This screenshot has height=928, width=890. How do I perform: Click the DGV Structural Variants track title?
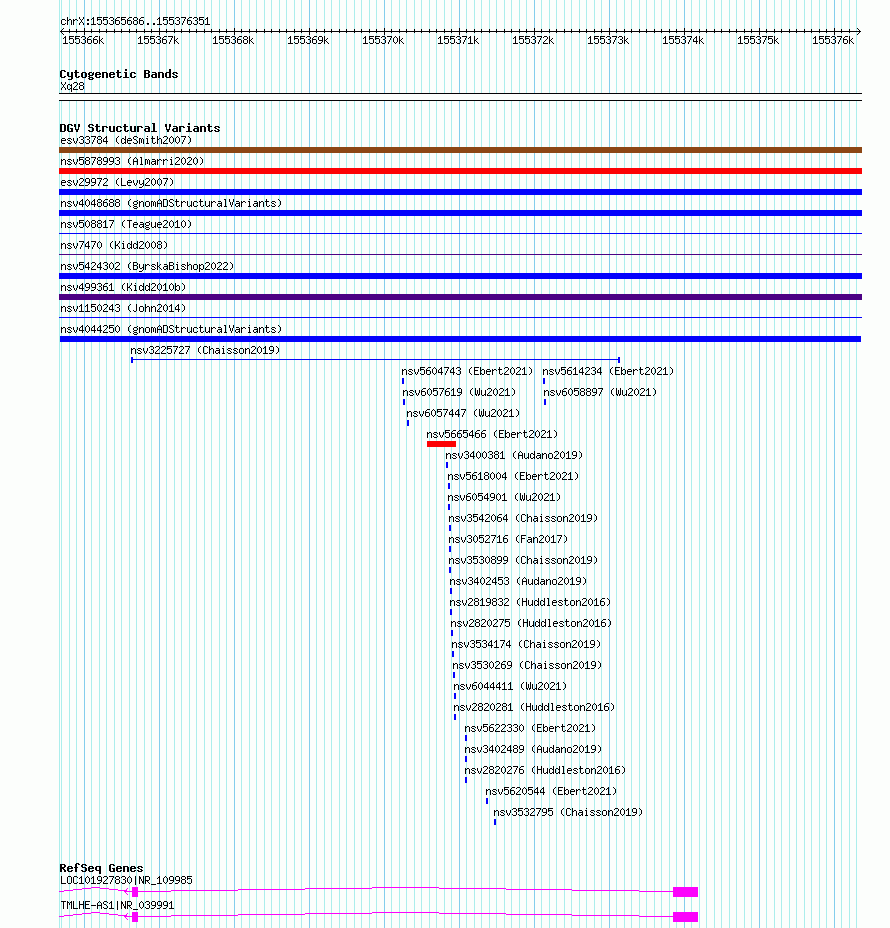[140, 128]
